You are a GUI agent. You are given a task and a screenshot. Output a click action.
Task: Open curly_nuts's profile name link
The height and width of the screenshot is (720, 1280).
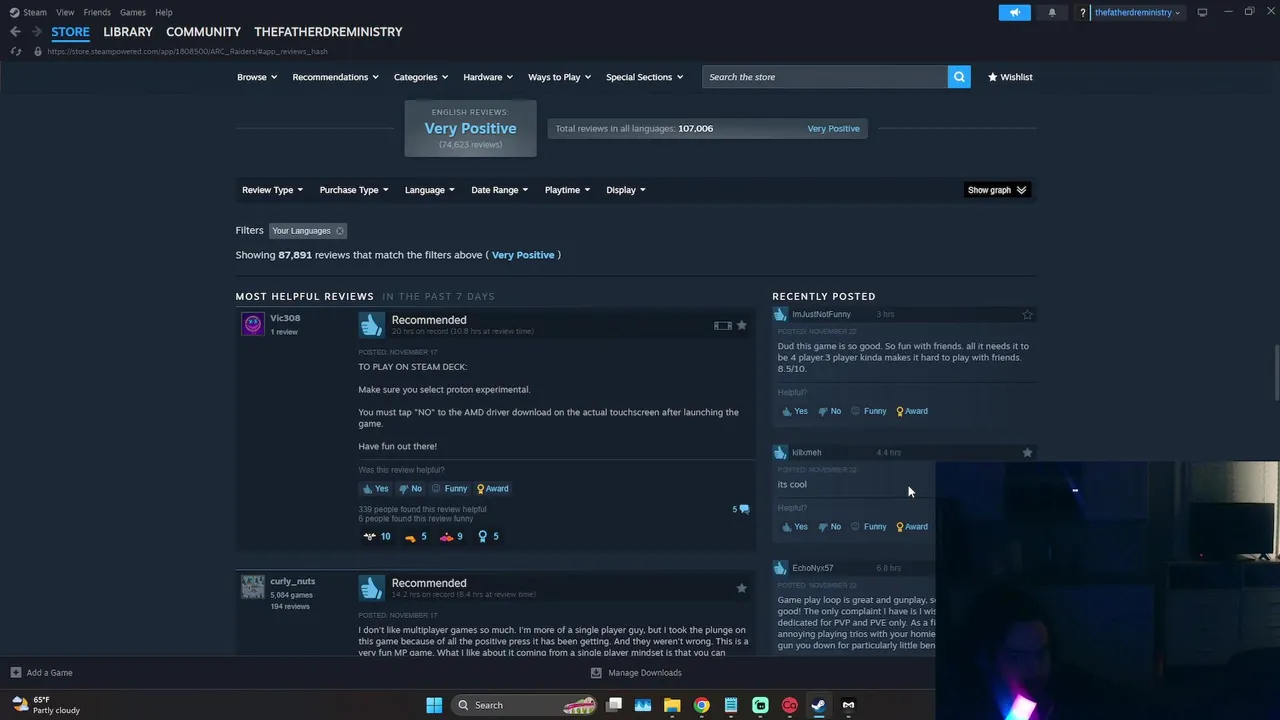pos(292,581)
